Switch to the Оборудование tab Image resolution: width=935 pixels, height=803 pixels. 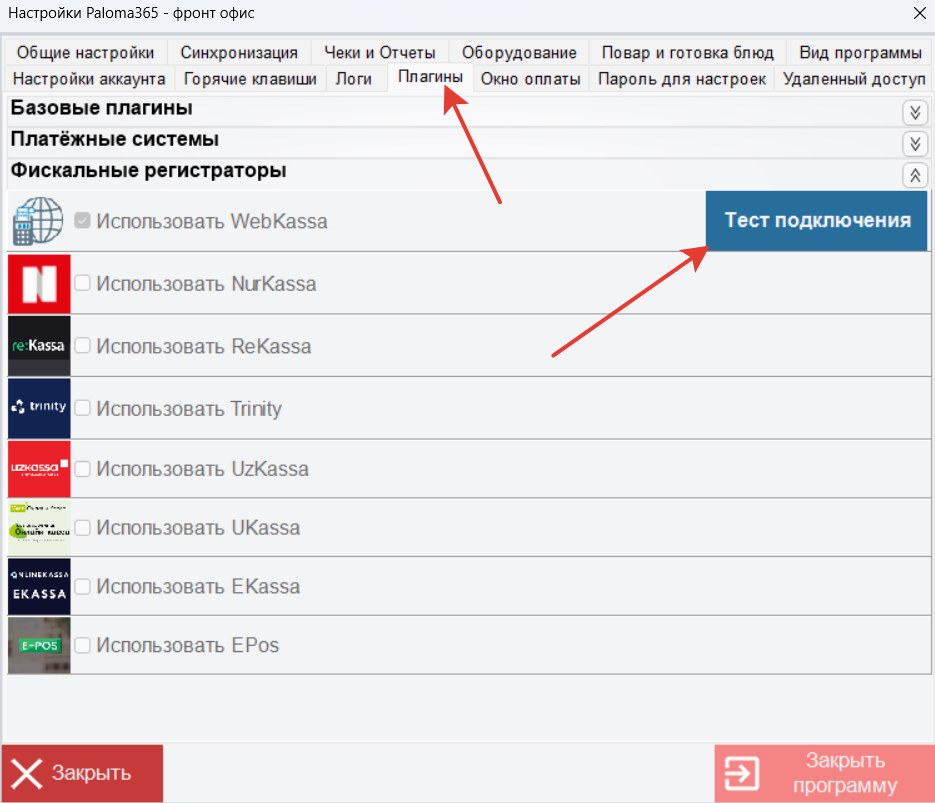click(519, 53)
